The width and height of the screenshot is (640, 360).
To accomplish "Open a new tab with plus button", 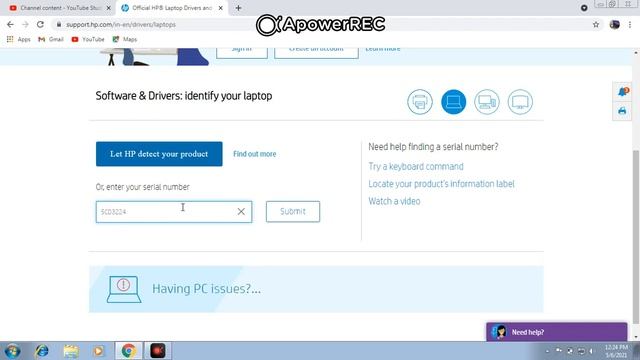I will 238,8.
